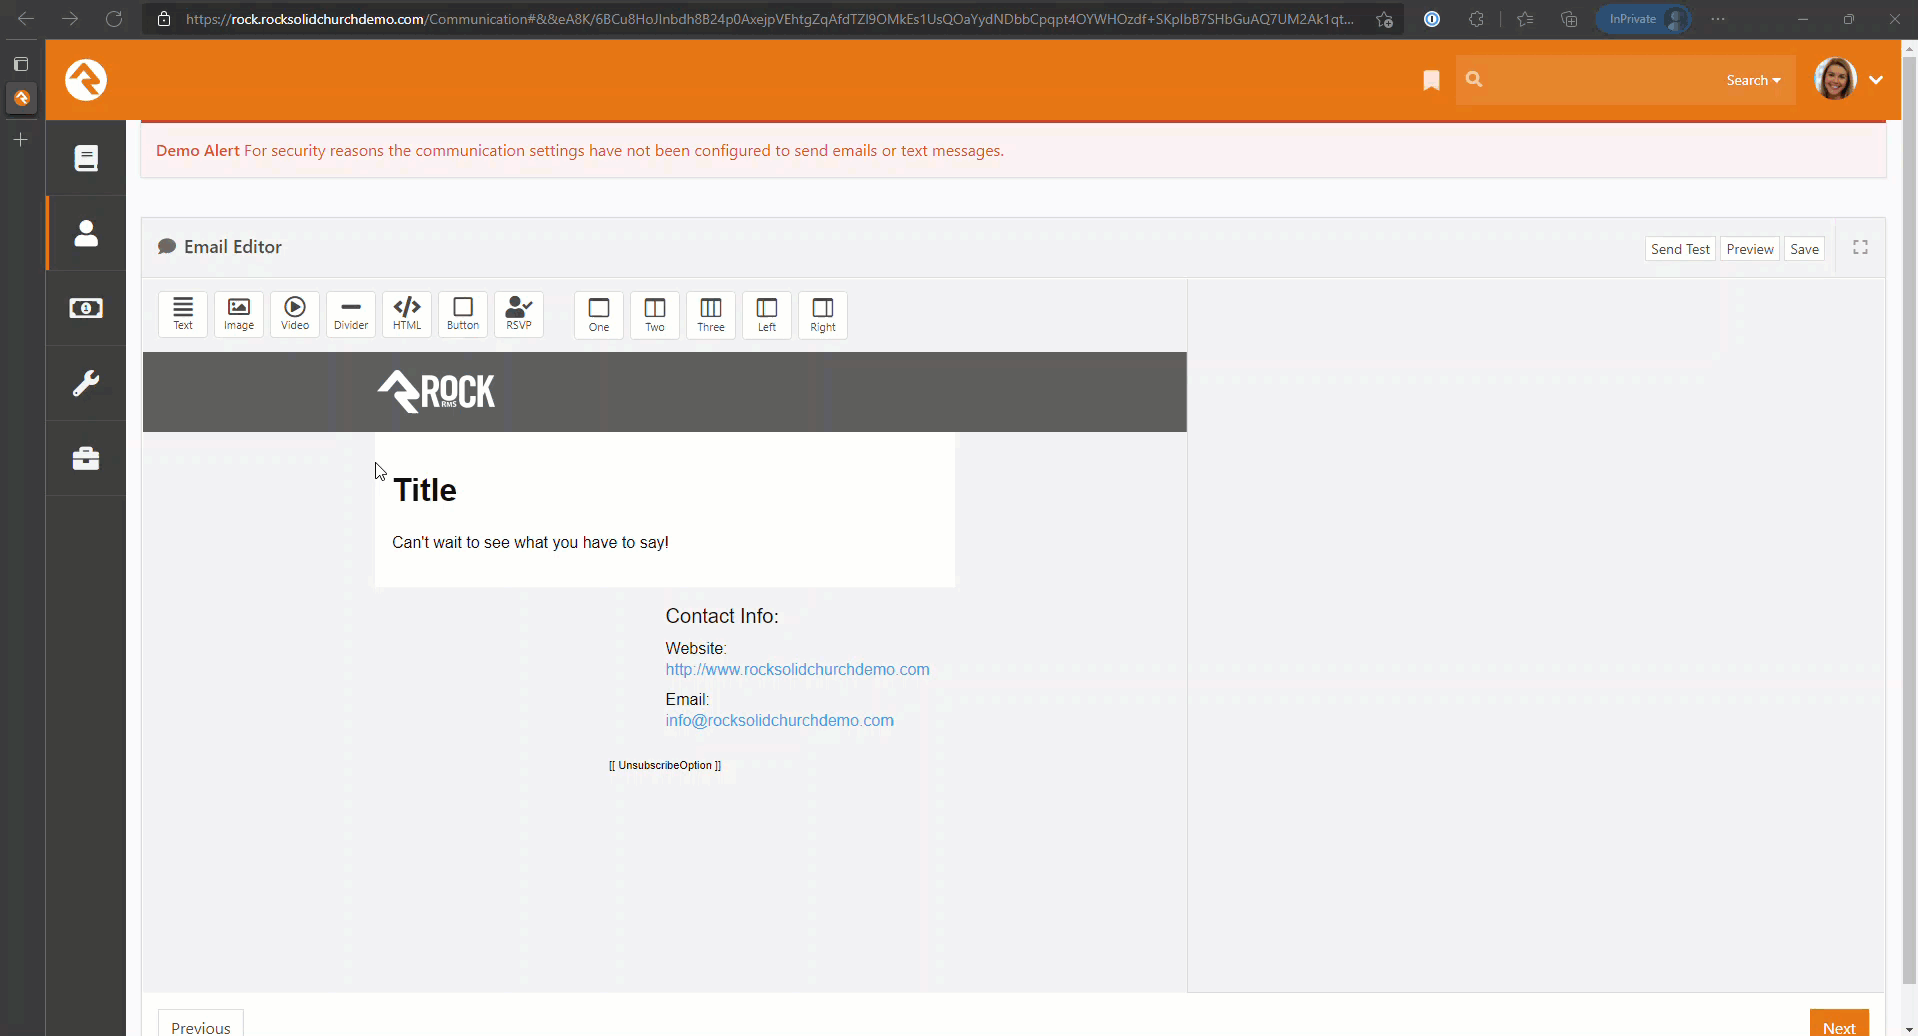This screenshot has height=1036, width=1918.
Task: Insert a Divider component
Action: [351, 314]
